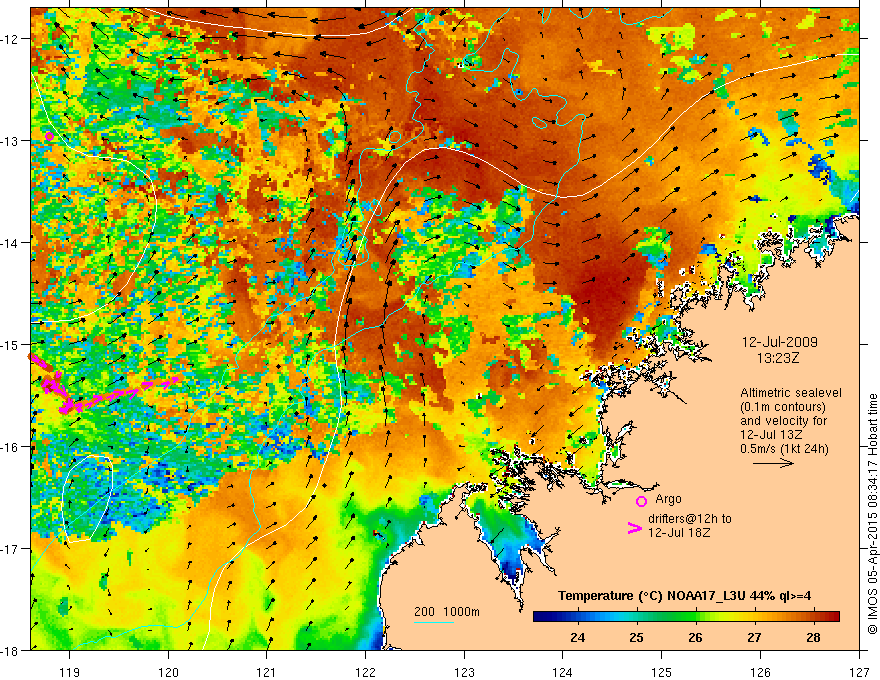Click the '0.5m/s (1kt 24h)' label
880x680 pixels.
785,448
